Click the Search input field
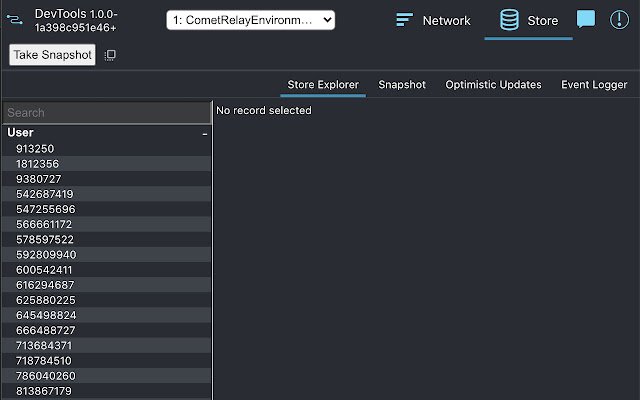Image resolution: width=640 pixels, height=400 pixels. click(106, 113)
